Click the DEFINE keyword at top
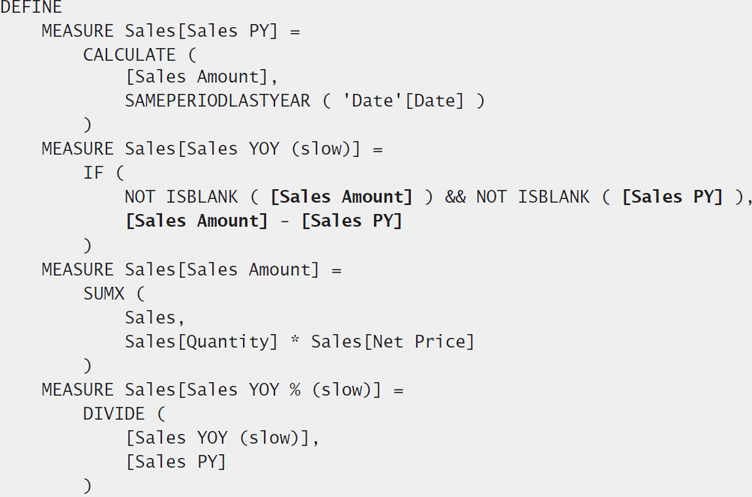This screenshot has height=497, width=752. [x=31, y=7]
